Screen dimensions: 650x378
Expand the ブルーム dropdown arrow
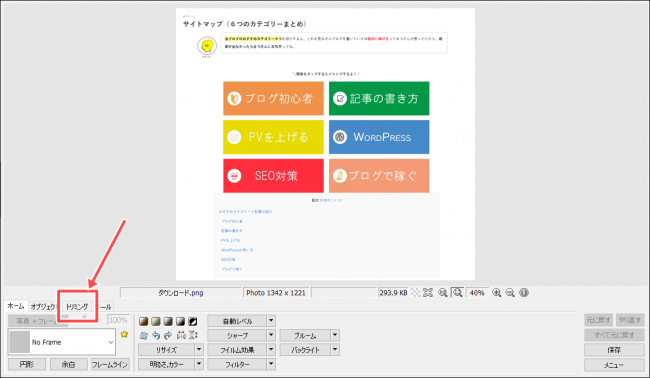click(335, 335)
